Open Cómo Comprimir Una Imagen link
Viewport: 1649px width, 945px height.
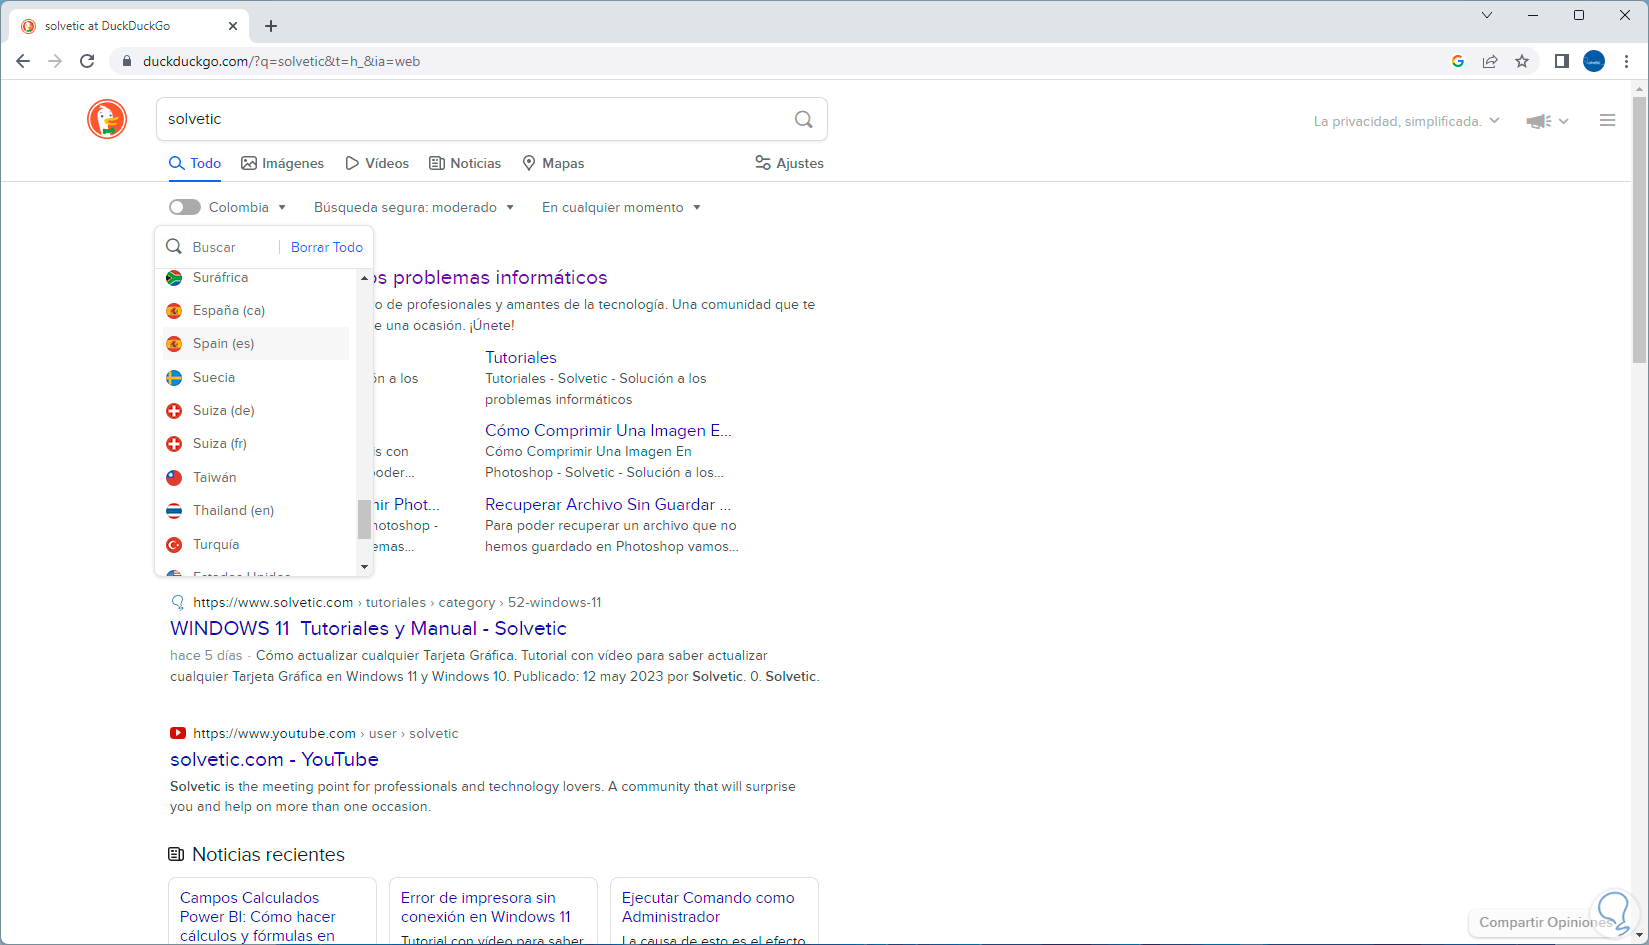click(608, 430)
